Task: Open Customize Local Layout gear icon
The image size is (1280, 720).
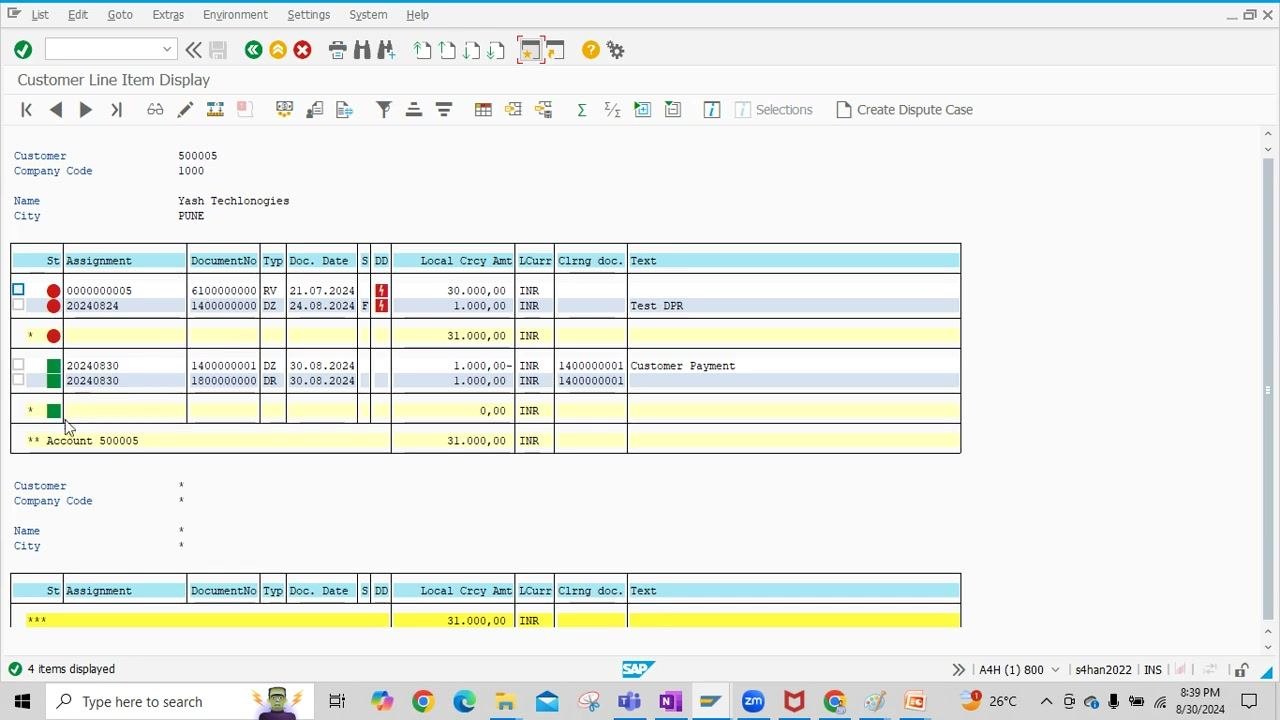Action: 616,50
